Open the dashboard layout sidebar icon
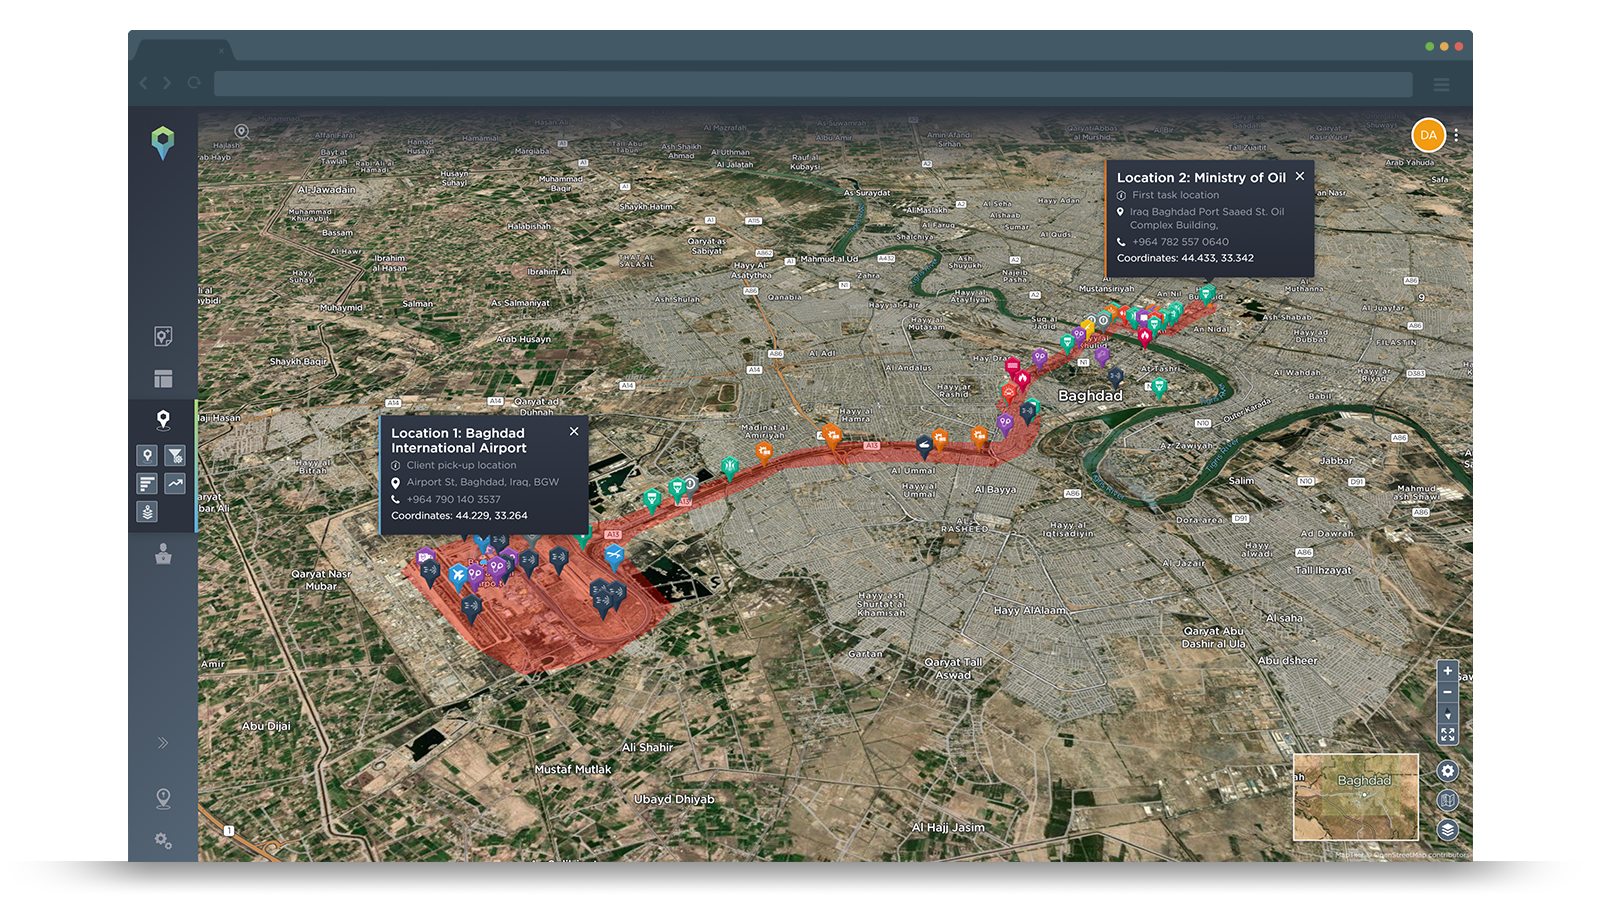 (163, 379)
